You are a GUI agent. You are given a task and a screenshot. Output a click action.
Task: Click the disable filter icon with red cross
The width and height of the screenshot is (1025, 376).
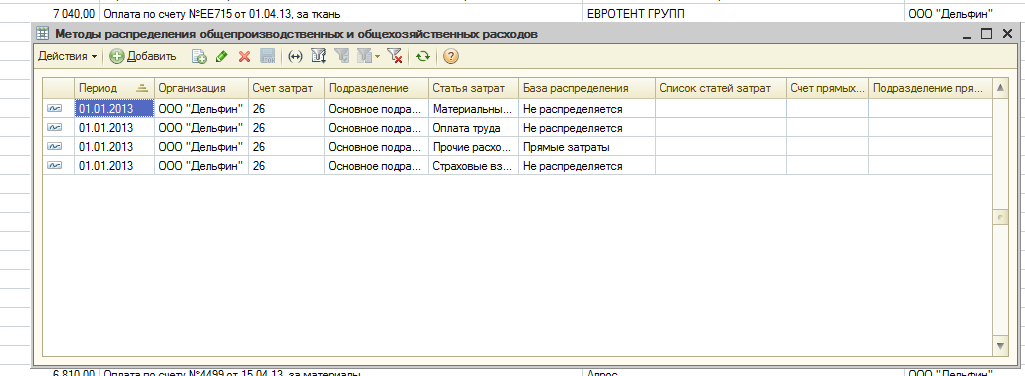pos(395,57)
